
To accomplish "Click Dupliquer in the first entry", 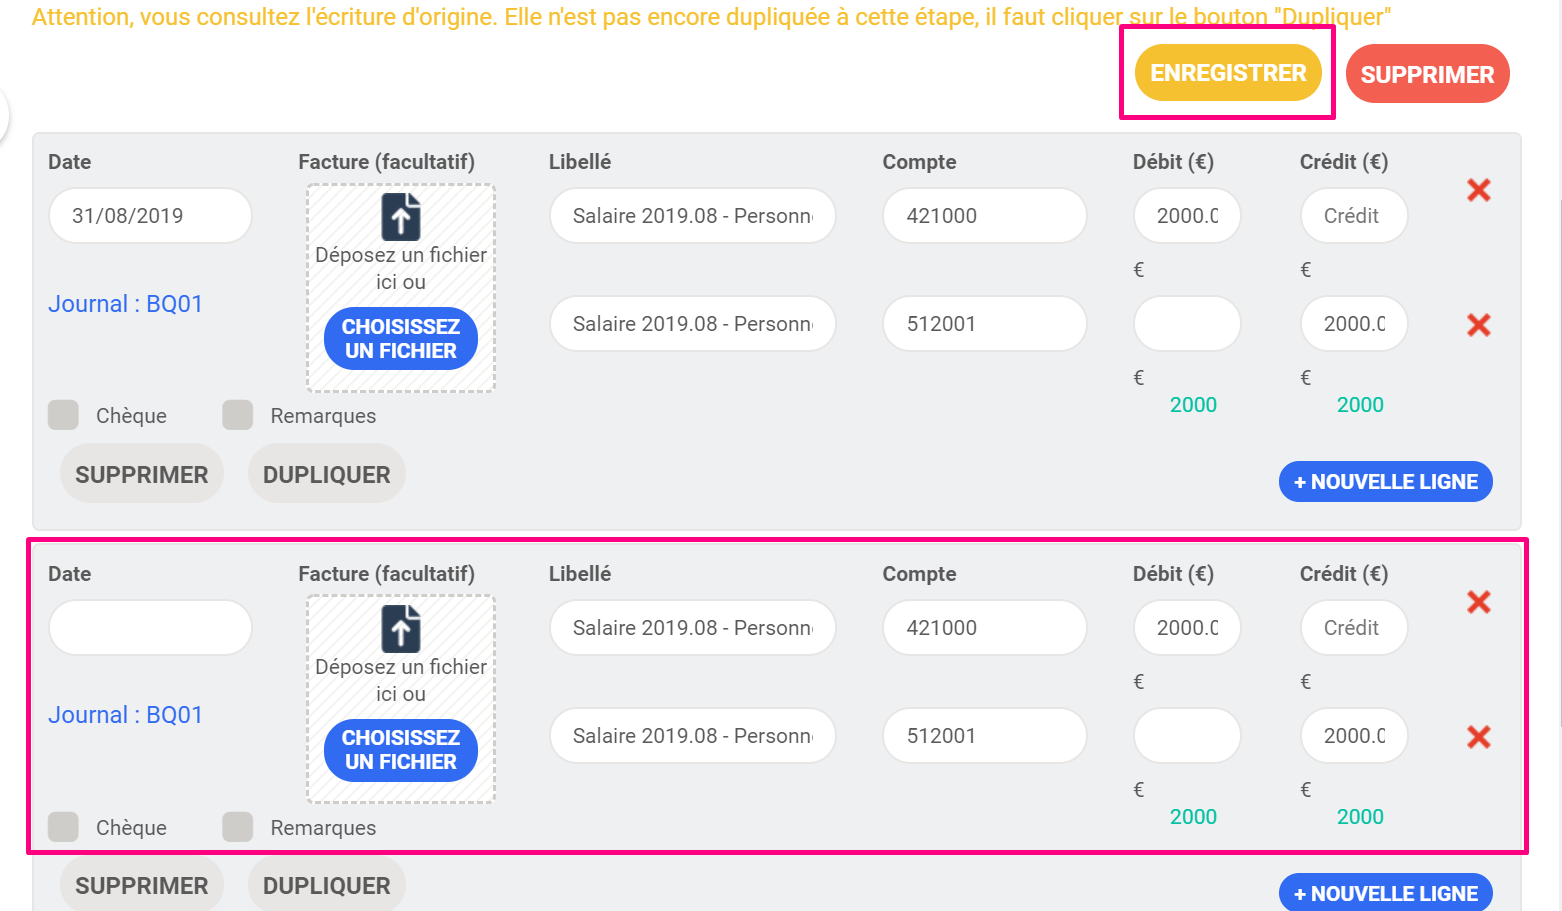I will [x=327, y=474].
